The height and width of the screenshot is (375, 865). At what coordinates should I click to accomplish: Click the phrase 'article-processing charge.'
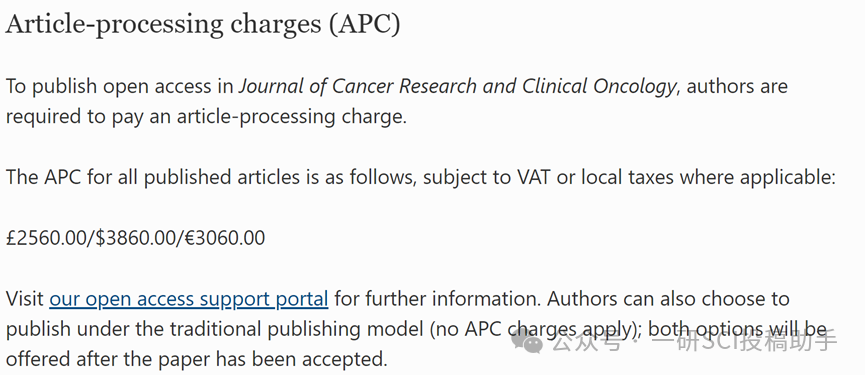point(291,117)
